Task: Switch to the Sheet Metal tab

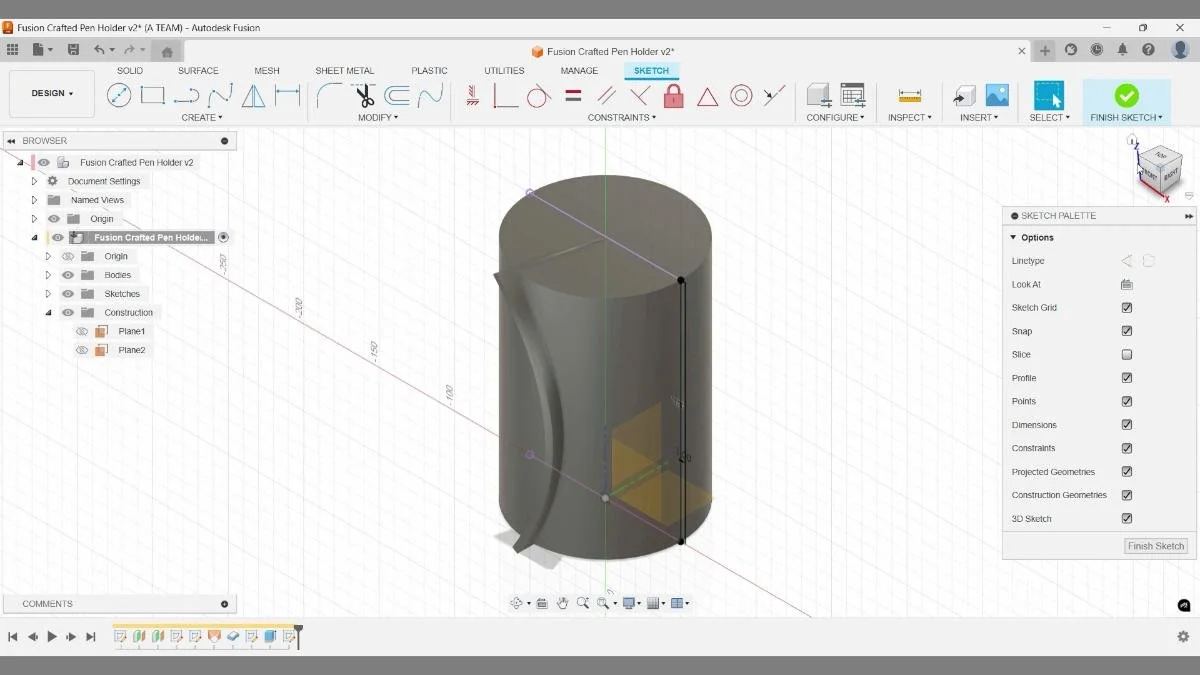Action: point(345,70)
